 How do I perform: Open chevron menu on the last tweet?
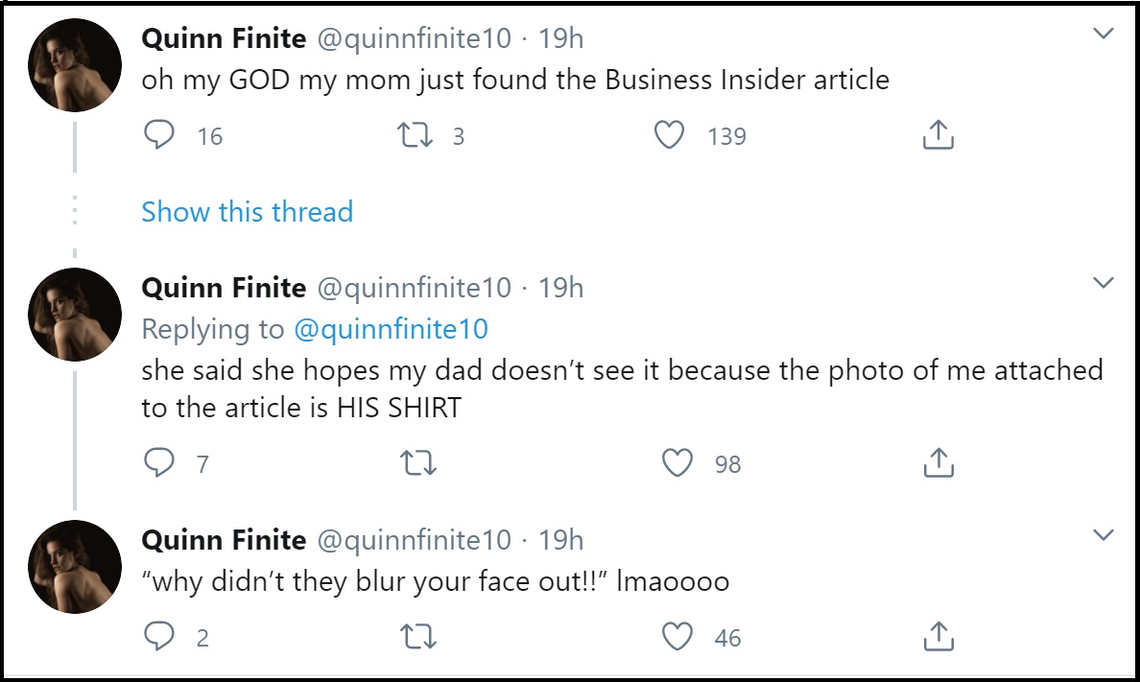[x=1103, y=535]
